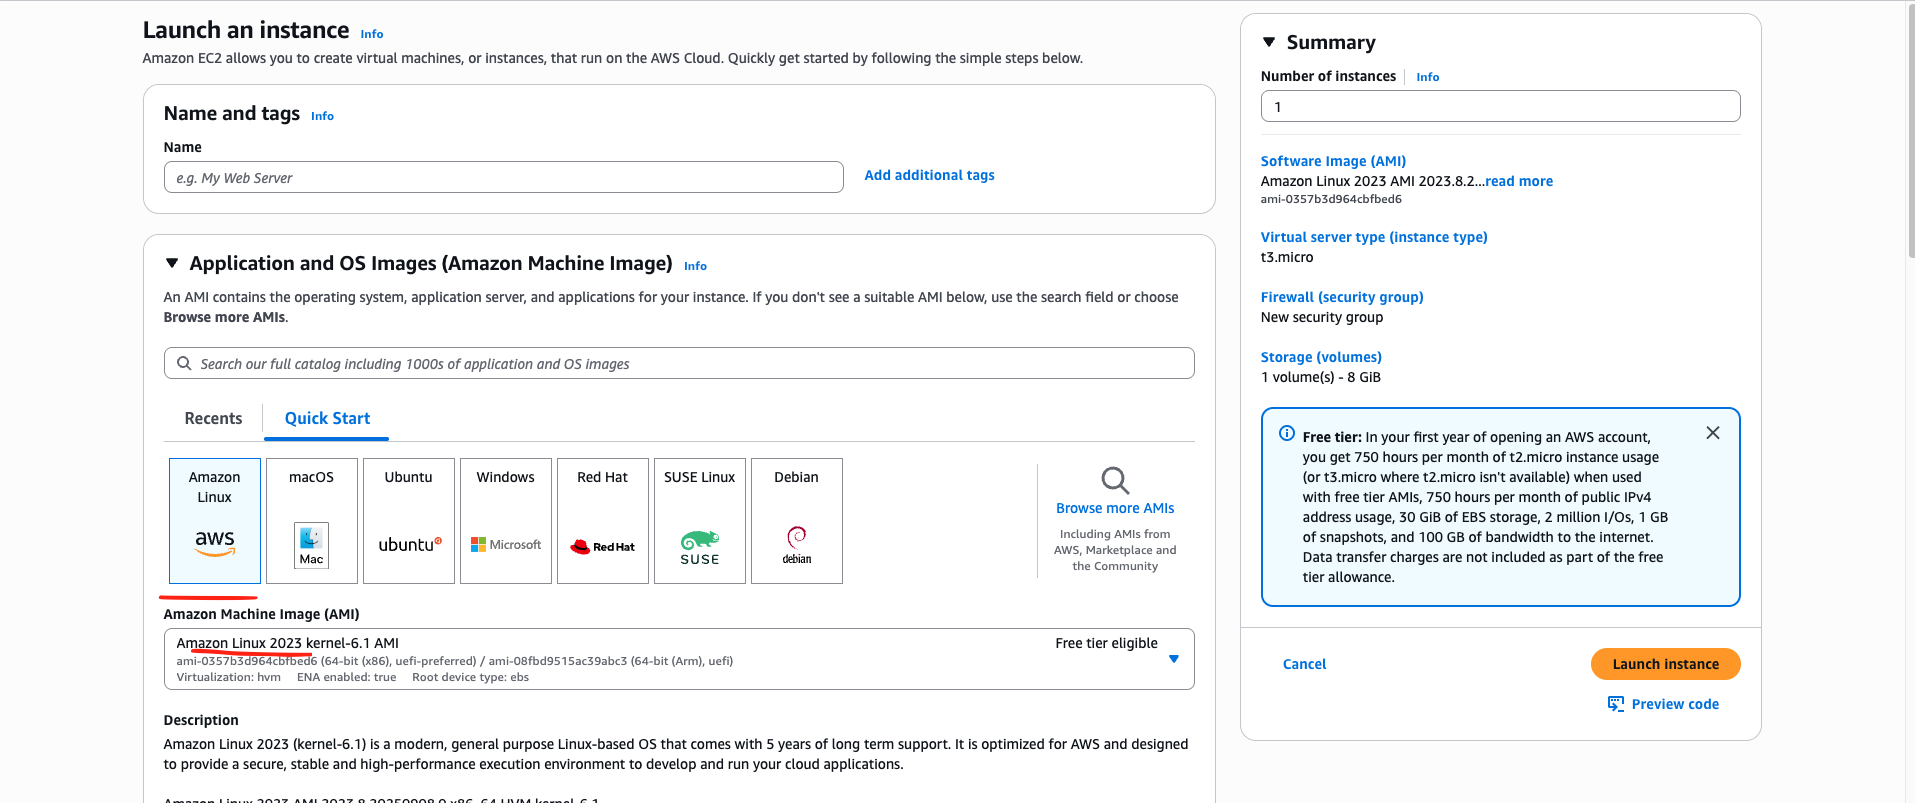Choose the Ubuntu OS tile
The height and width of the screenshot is (803, 1915).
pos(409,521)
